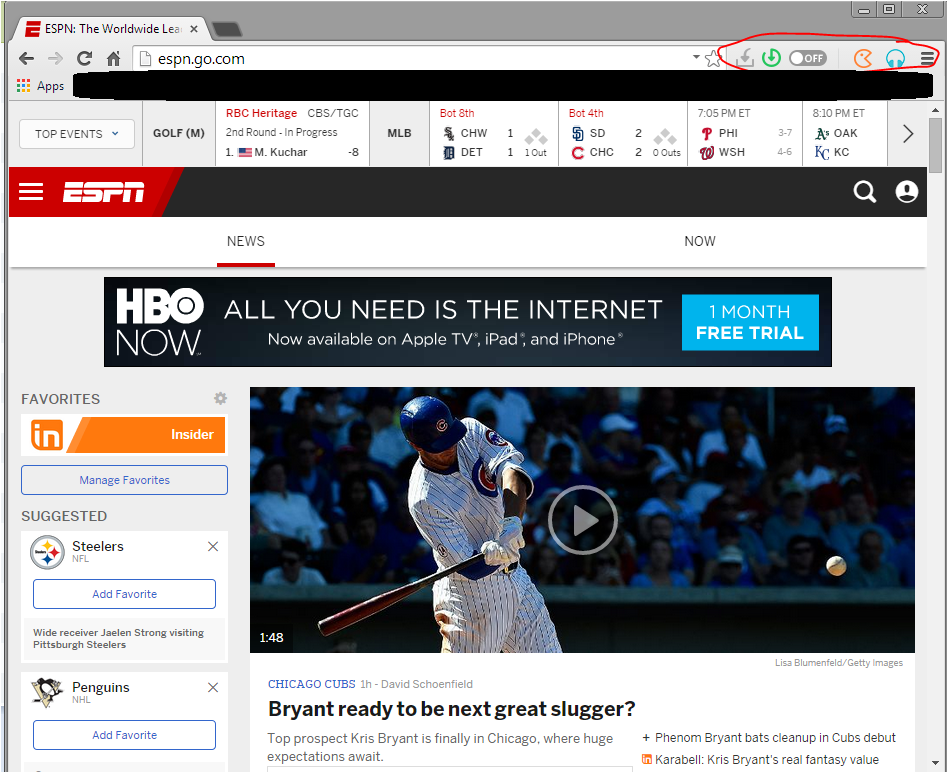
Task: Switch to the NOW tab
Action: click(699, 241)
